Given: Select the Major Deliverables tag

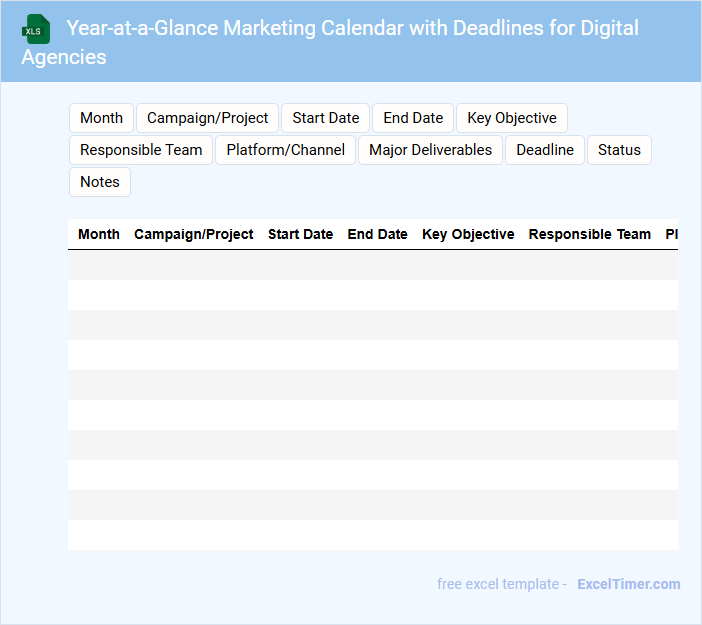Looking at the screenshot, I should 430,150.
